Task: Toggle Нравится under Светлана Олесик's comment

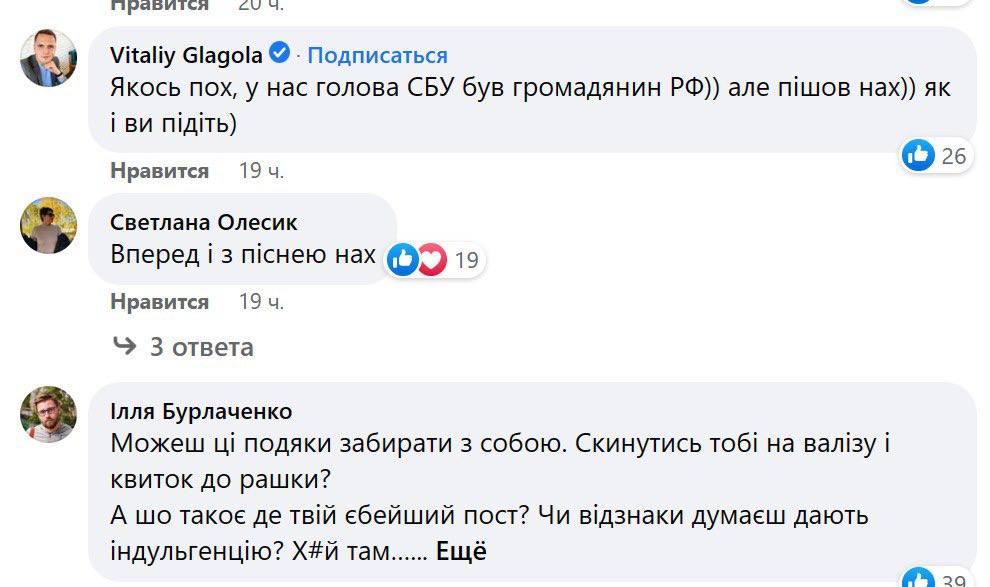Action: pyautogui.click(x=159, y=302)
